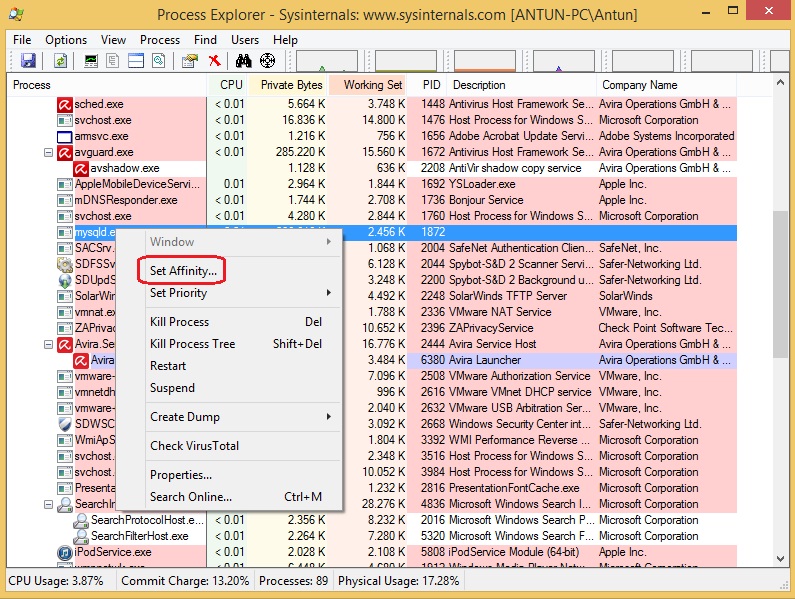This screenshot has width=795, height=599.
Task: Sort by the Description column header
Action: pyautogui.click(x=522, y=85)
